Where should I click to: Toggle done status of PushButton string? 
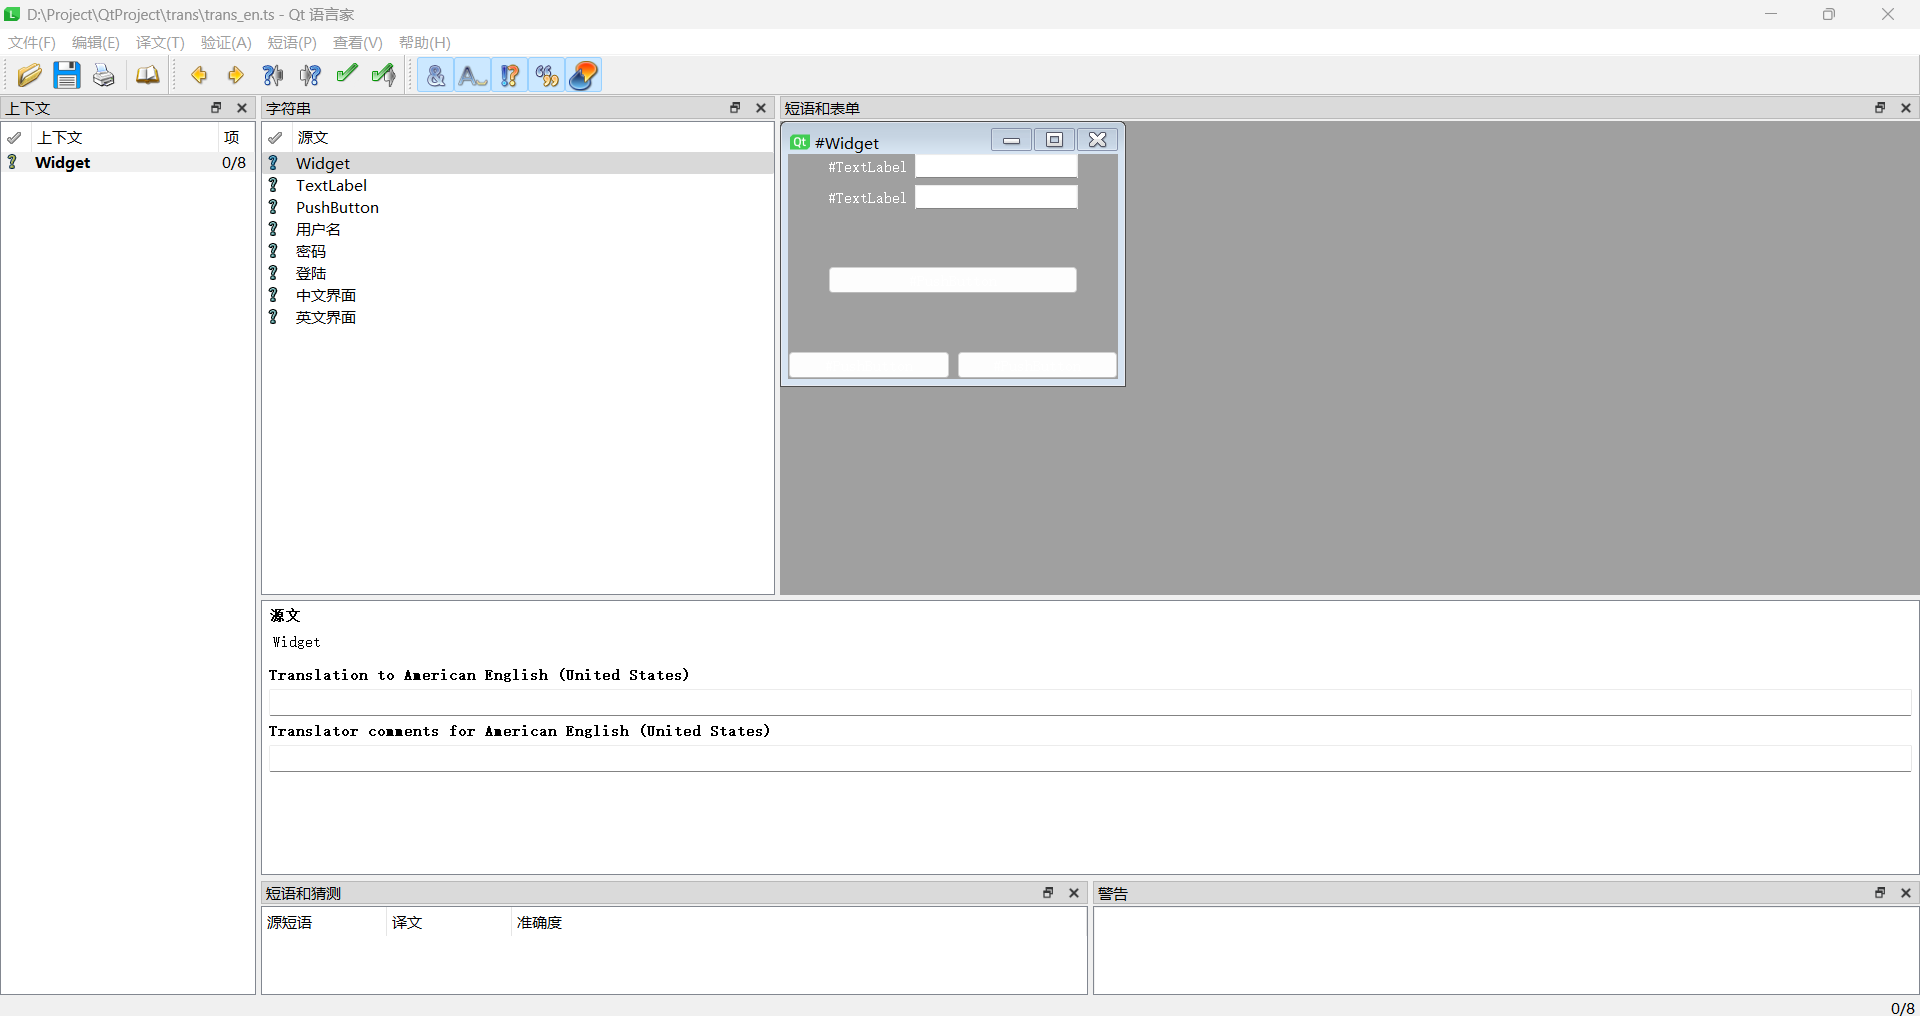click(x=273, y=207)
